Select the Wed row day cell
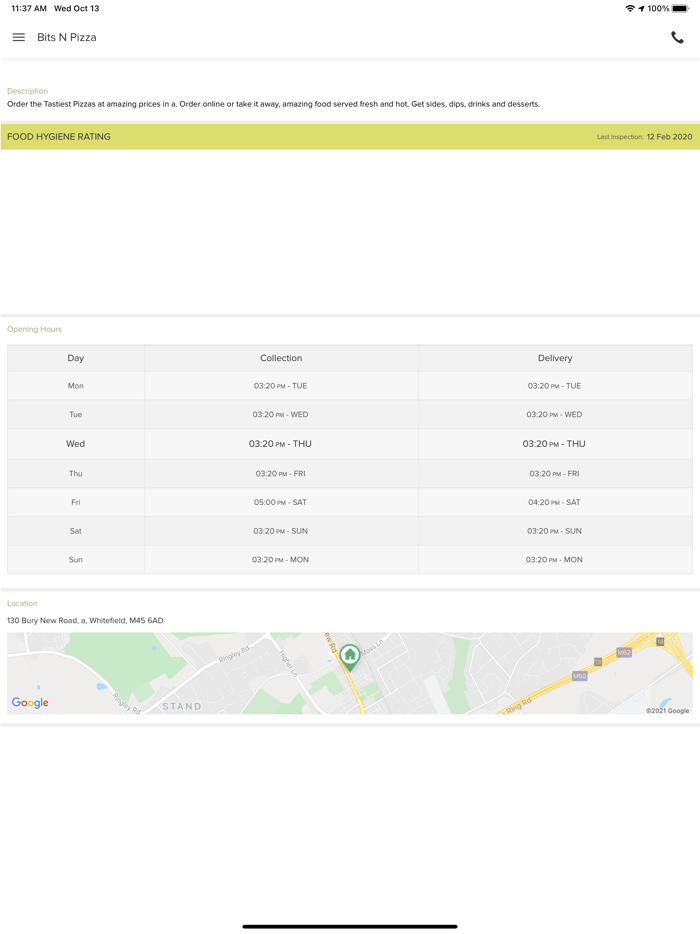 76,444
